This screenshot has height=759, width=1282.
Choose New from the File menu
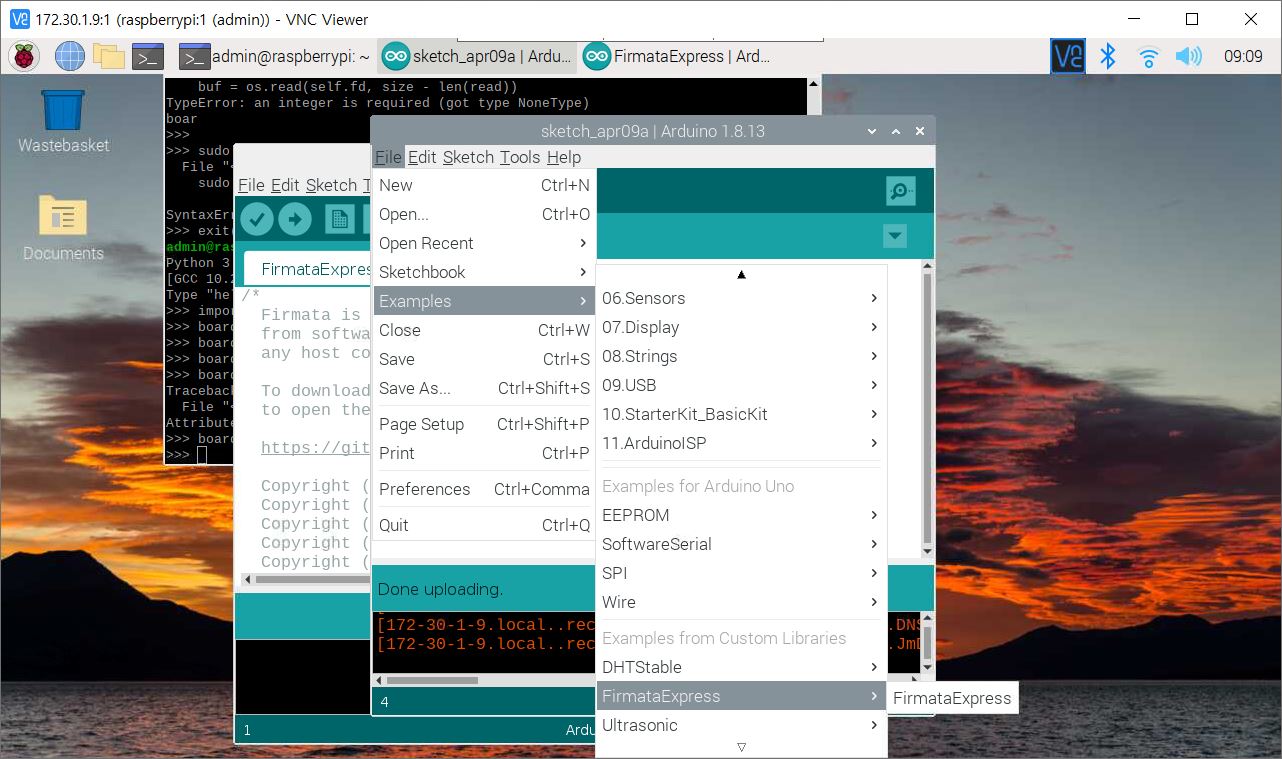click(x=484, y=185)
